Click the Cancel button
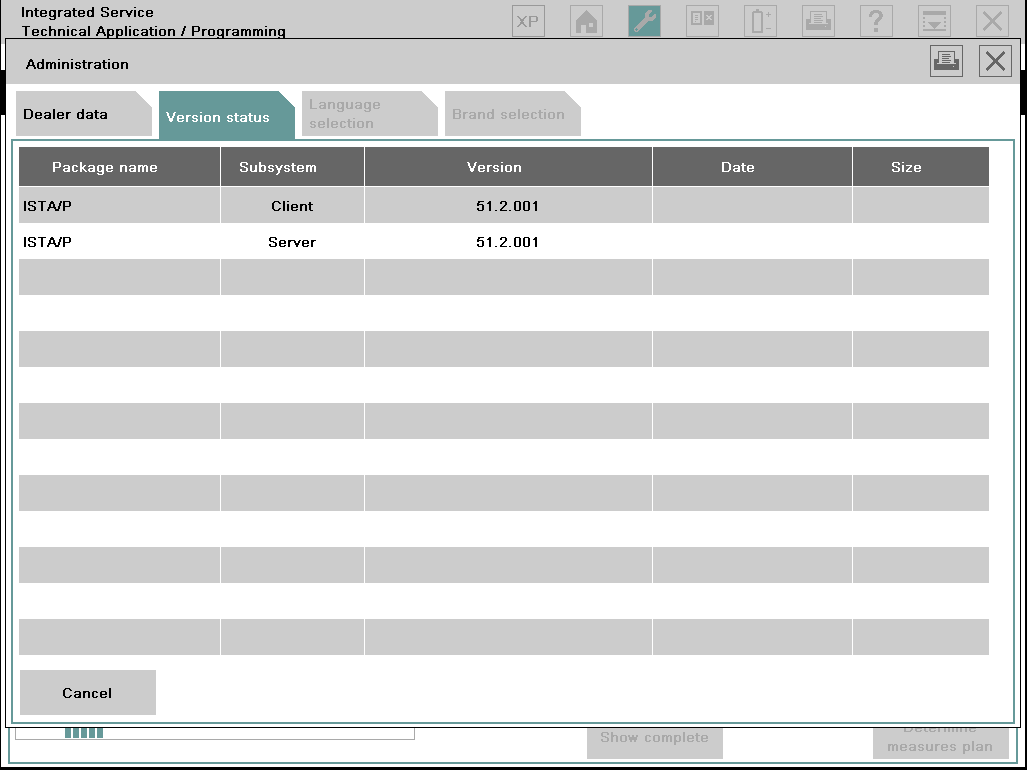 (88, 692)
